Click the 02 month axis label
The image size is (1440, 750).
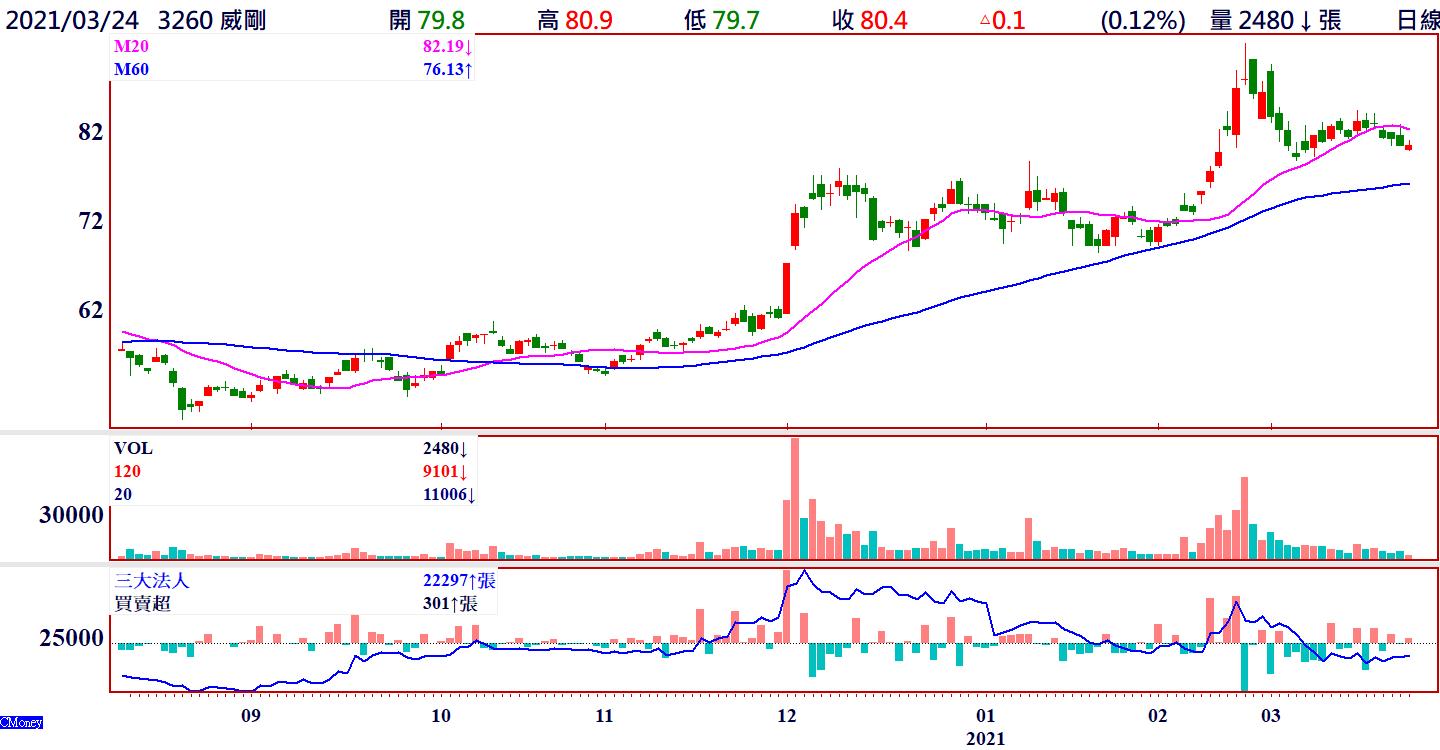point(1157,716)
